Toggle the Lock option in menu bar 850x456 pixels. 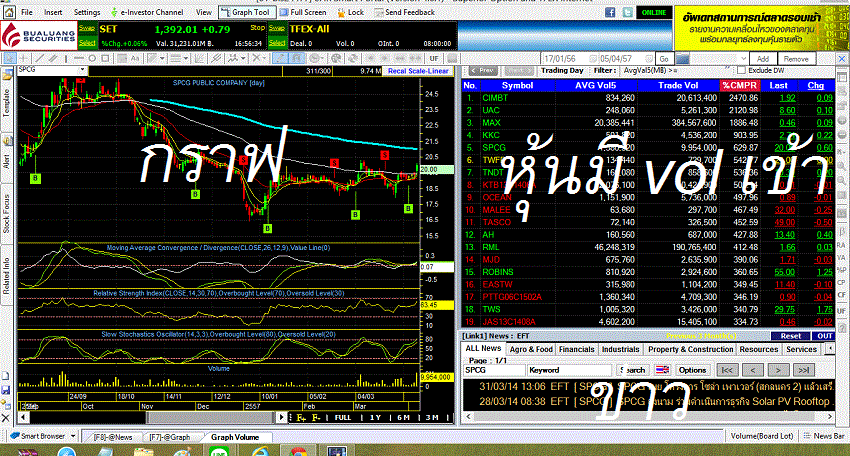pos(350,12)
